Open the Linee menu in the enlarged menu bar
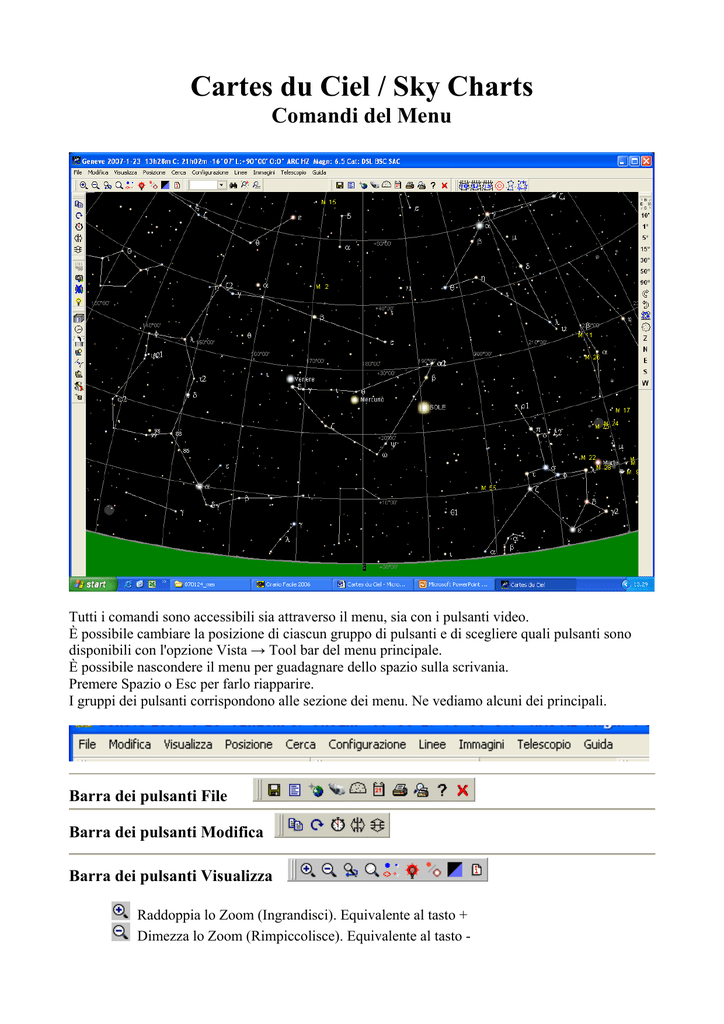The image size is (724, 1024). tap(432, 744)
